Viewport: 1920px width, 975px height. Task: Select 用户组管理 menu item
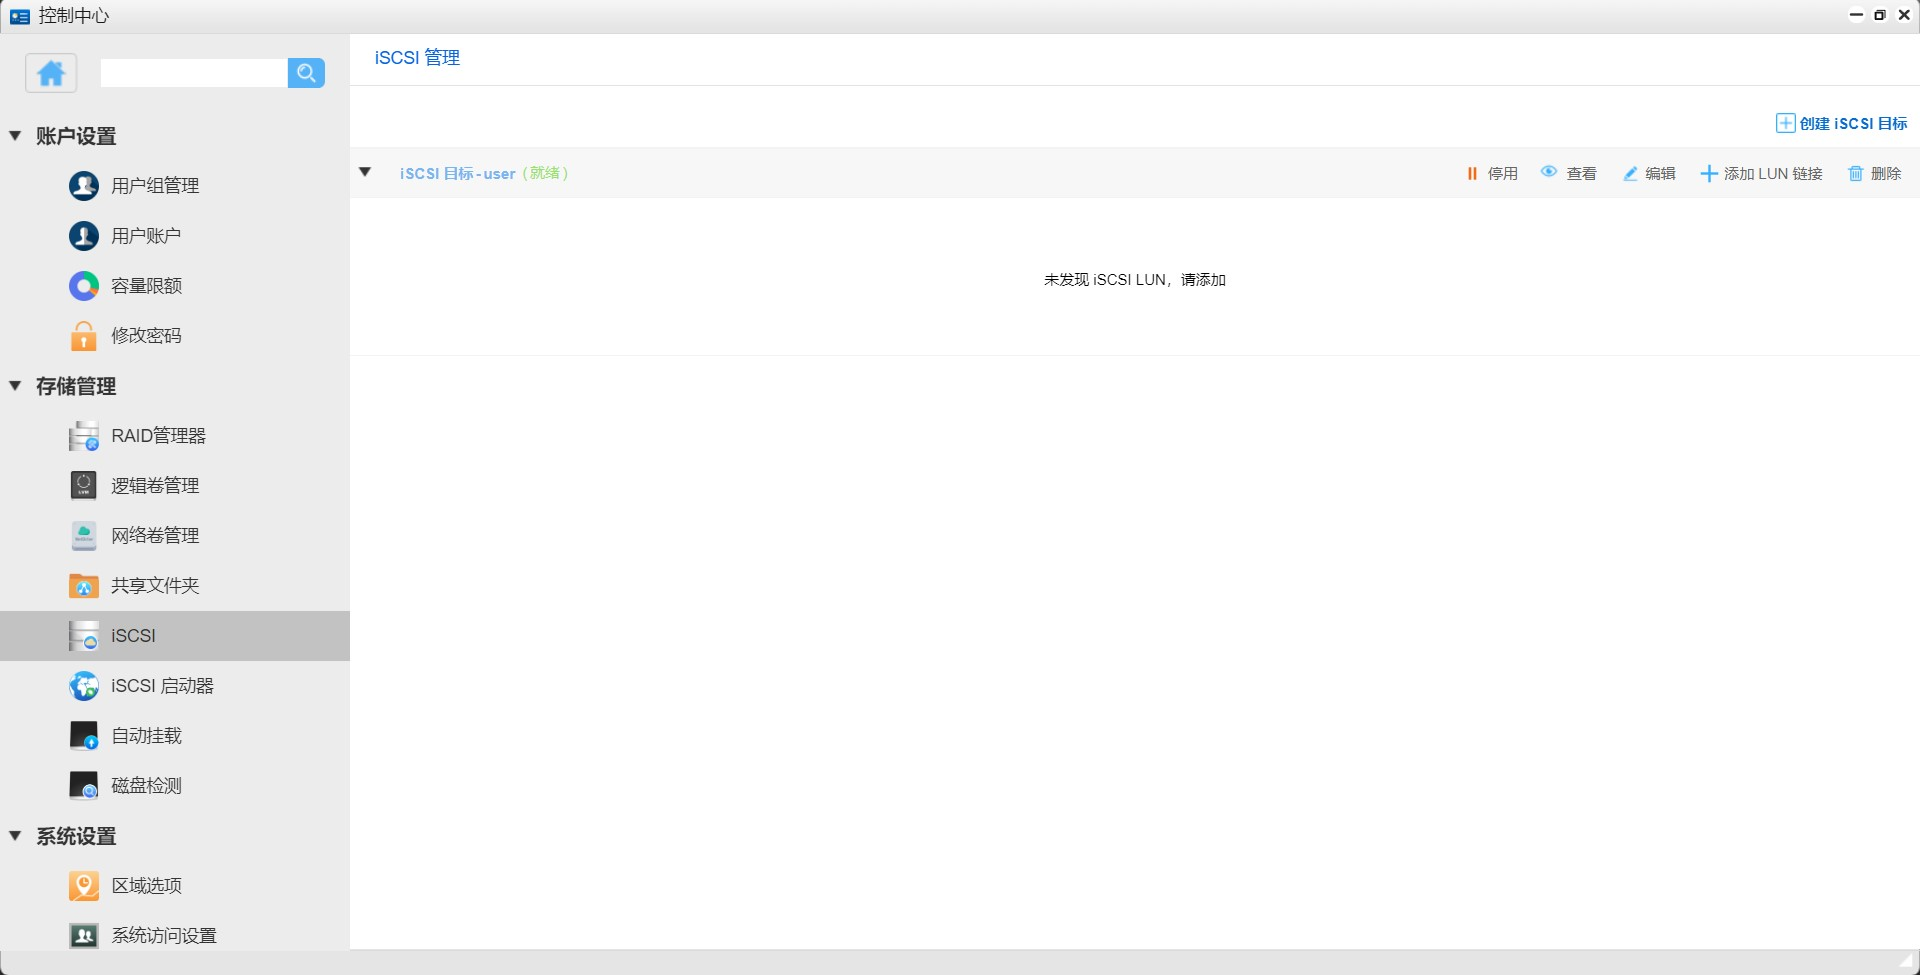pos(154,186)
